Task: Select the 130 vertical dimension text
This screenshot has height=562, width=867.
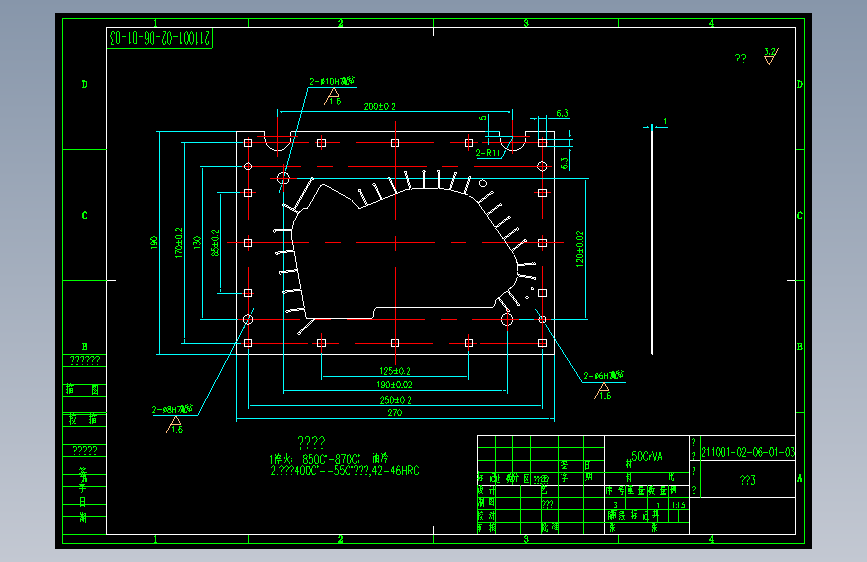Action: click(197, 242)
